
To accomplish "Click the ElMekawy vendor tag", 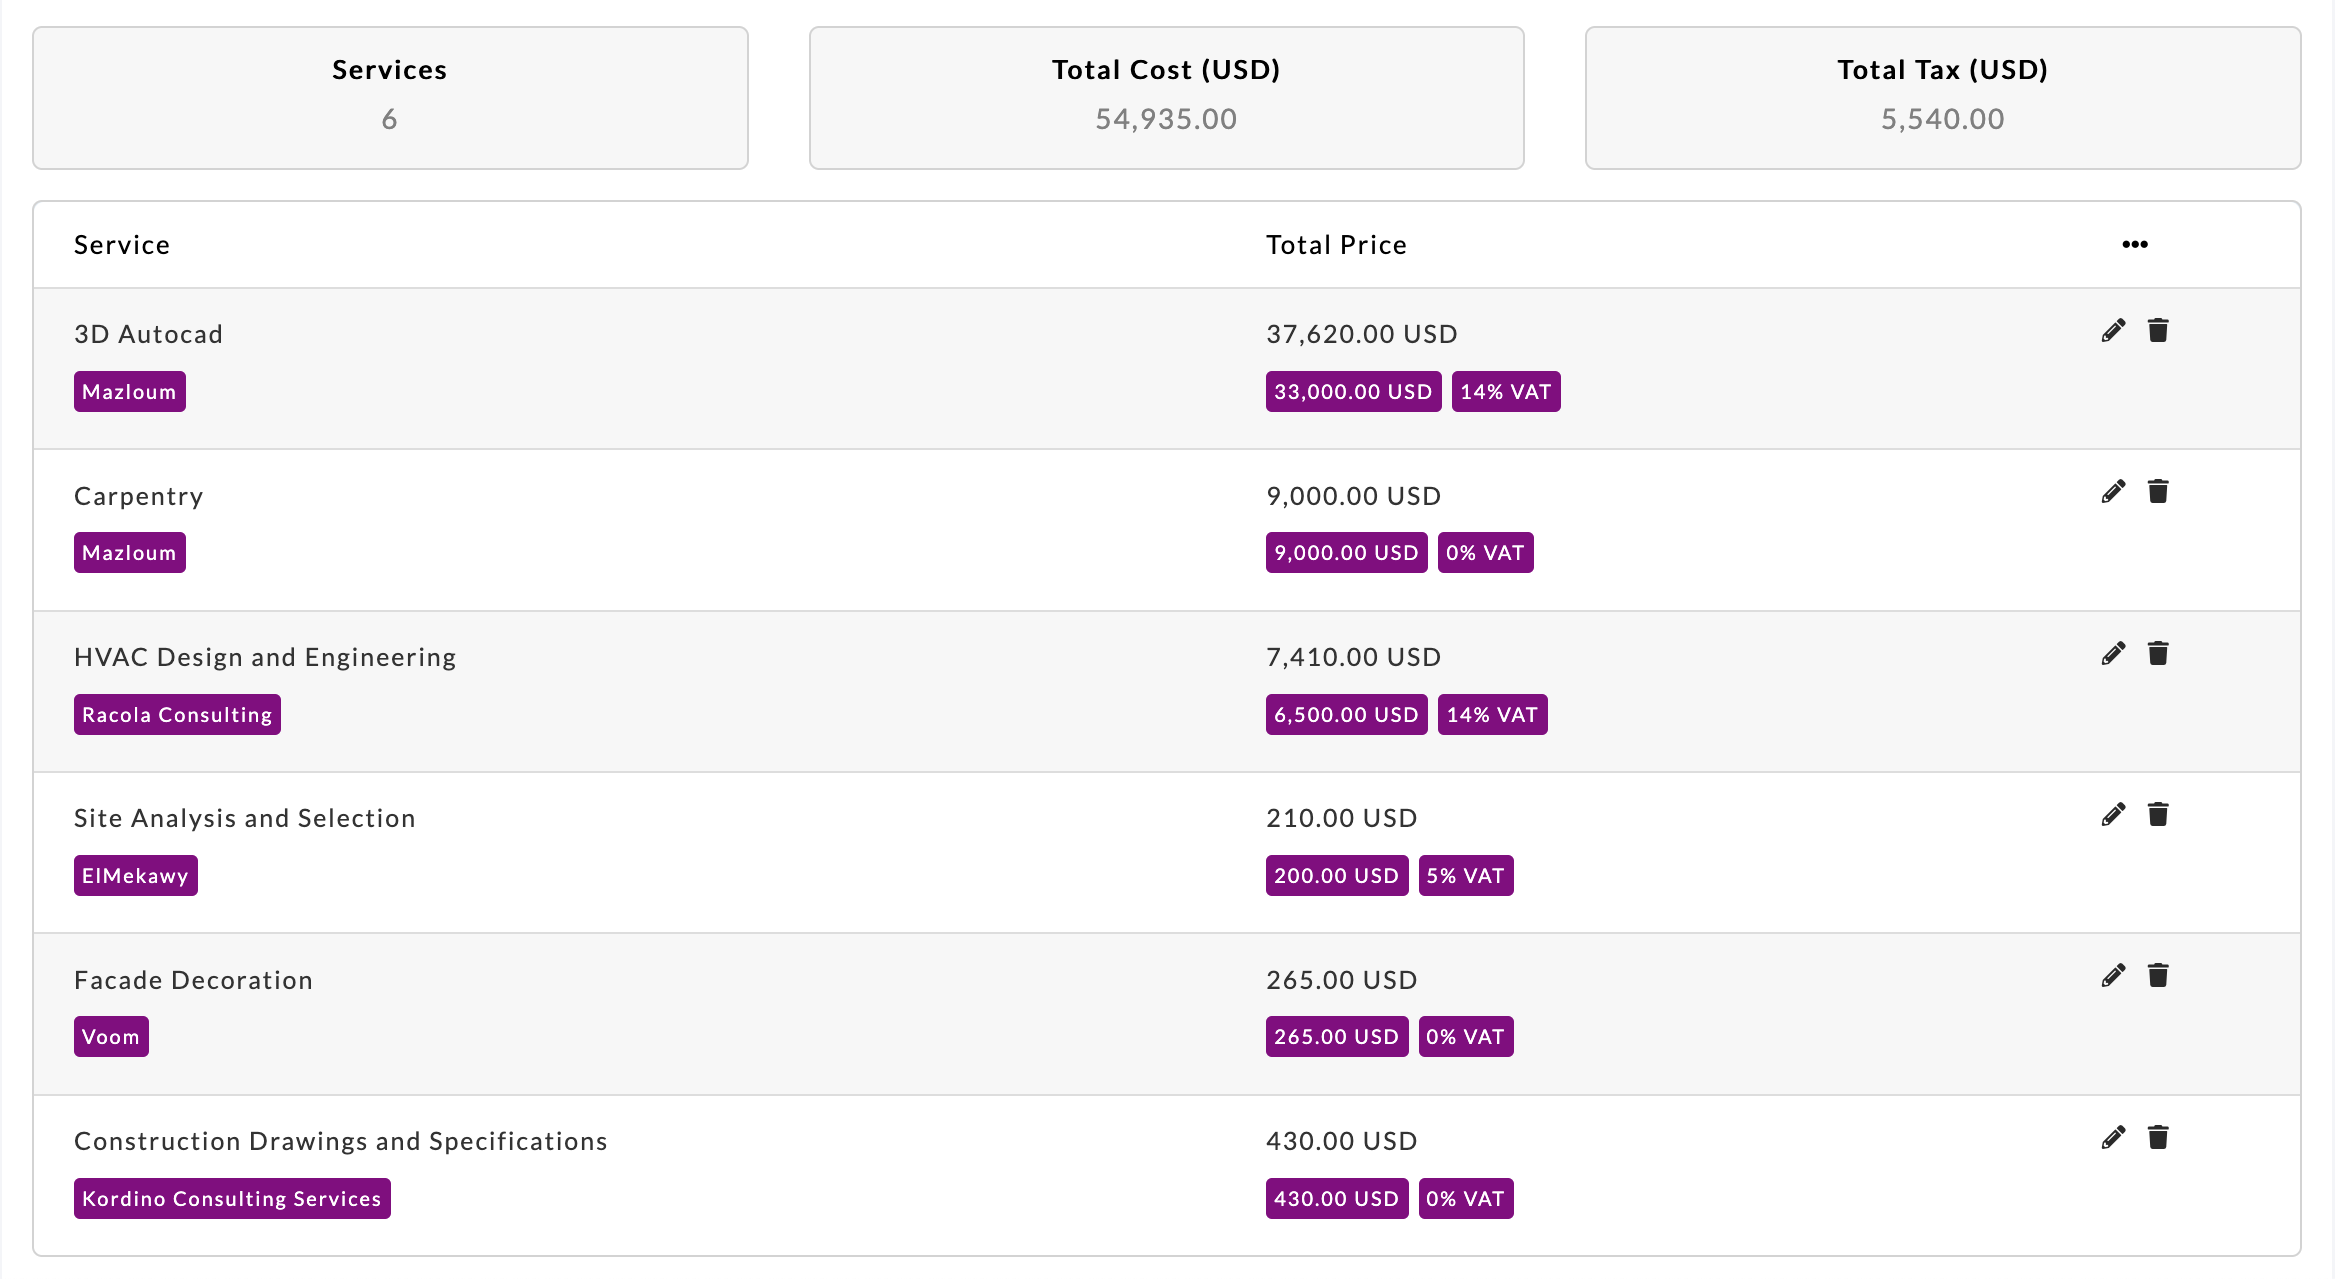I will 135,876.
